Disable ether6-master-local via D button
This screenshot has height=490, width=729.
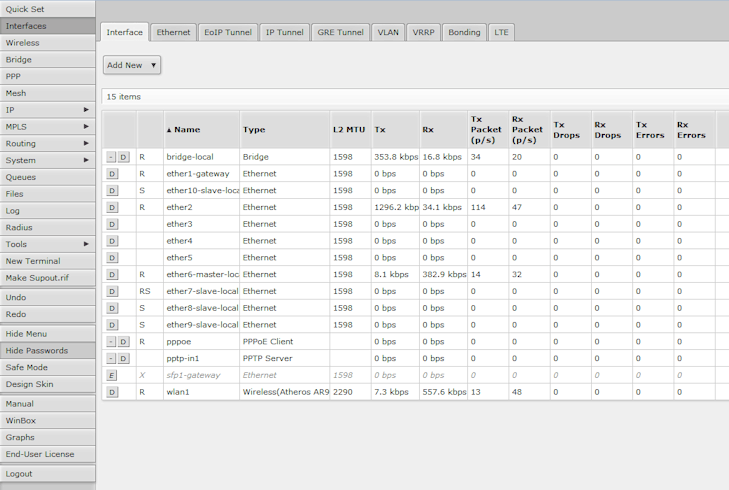[112, 274]
